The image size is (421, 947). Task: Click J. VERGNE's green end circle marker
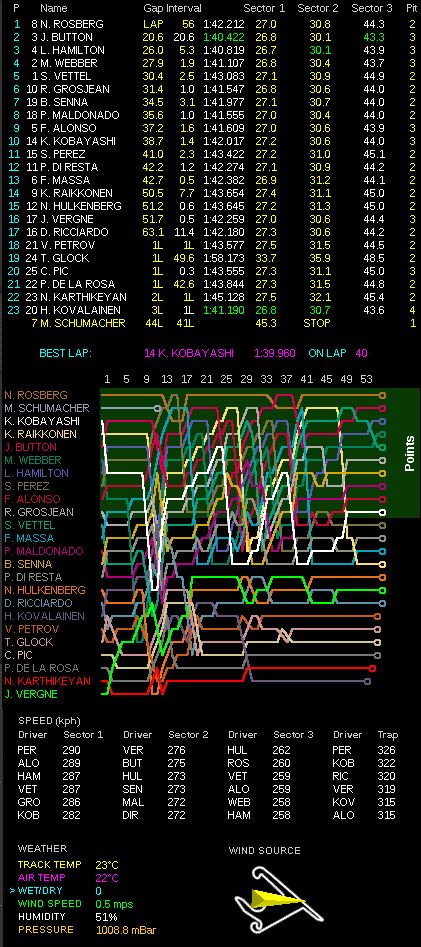click(382, 590)
